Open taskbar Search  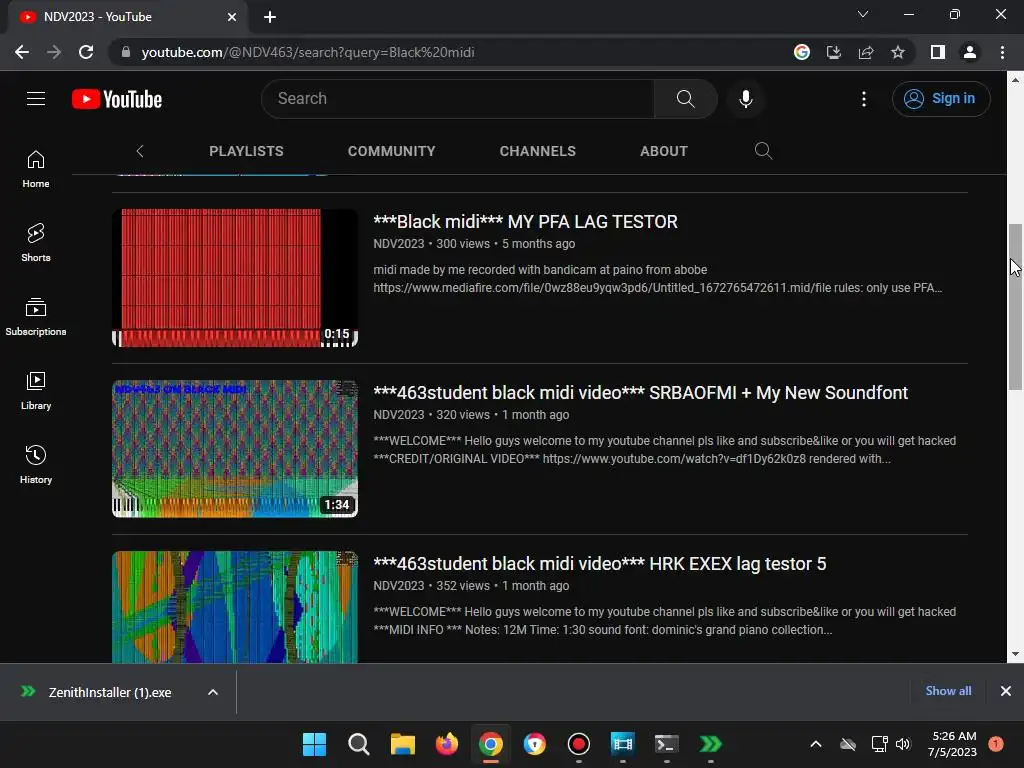[x=359, y=744]
